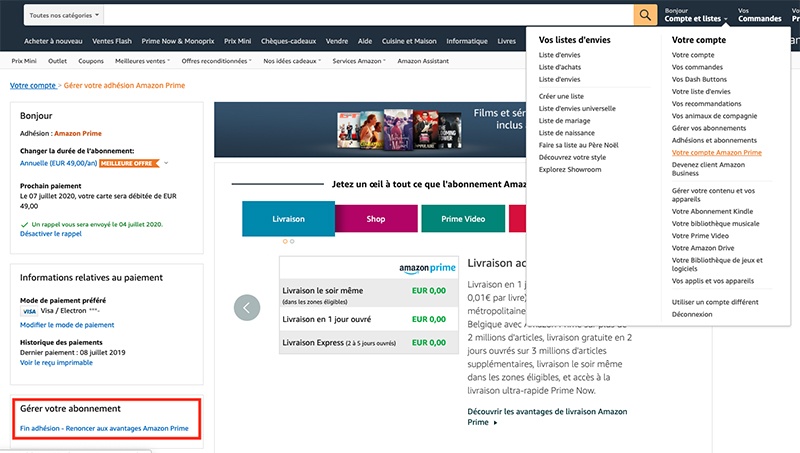The width and height of the screenshot is (800, 453).
Task: Click the Visa card icon
Action: click(28, 311)
